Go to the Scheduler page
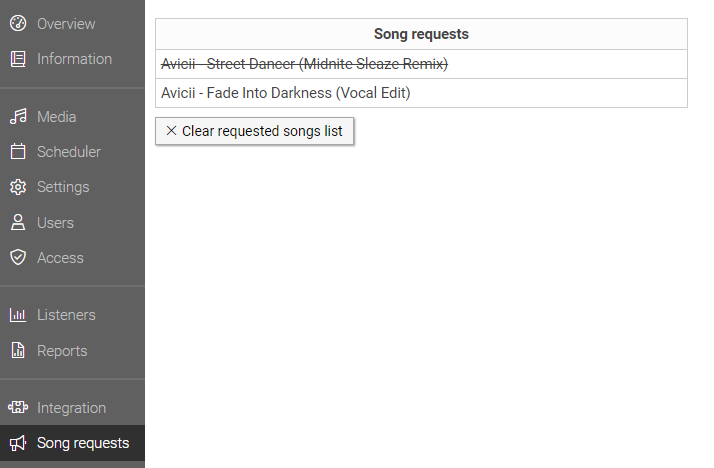The height and width of the screenshot is (468, 714). click(69, 152)
